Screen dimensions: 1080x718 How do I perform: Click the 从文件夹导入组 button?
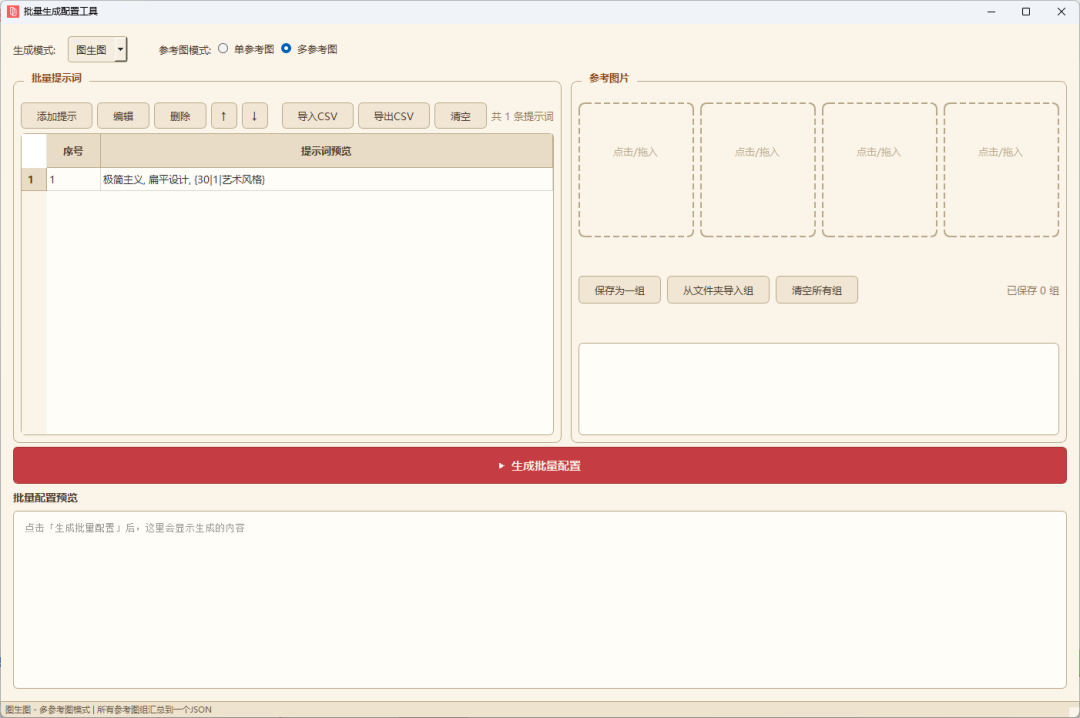point(718,290)
